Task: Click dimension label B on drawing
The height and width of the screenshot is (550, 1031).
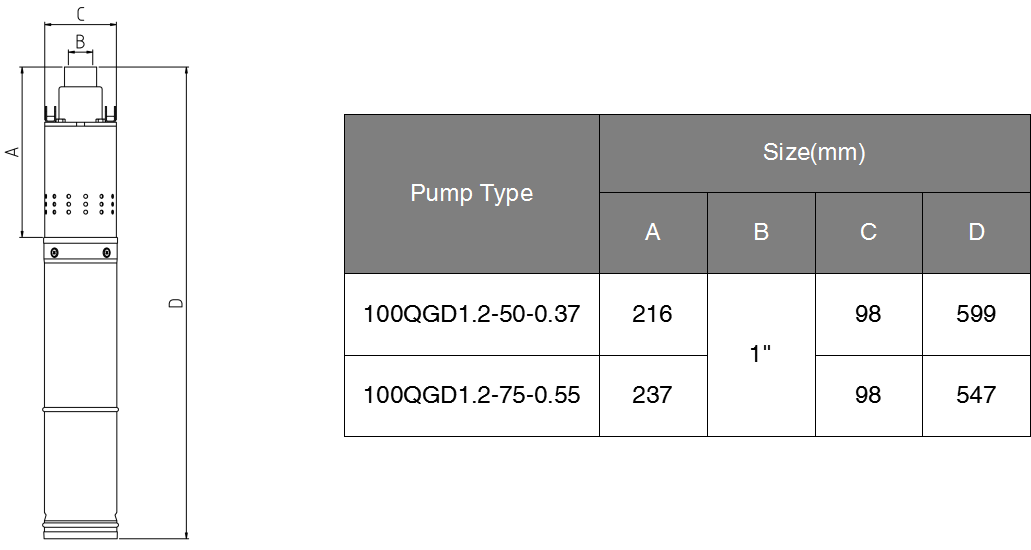Action: (80, 42)
